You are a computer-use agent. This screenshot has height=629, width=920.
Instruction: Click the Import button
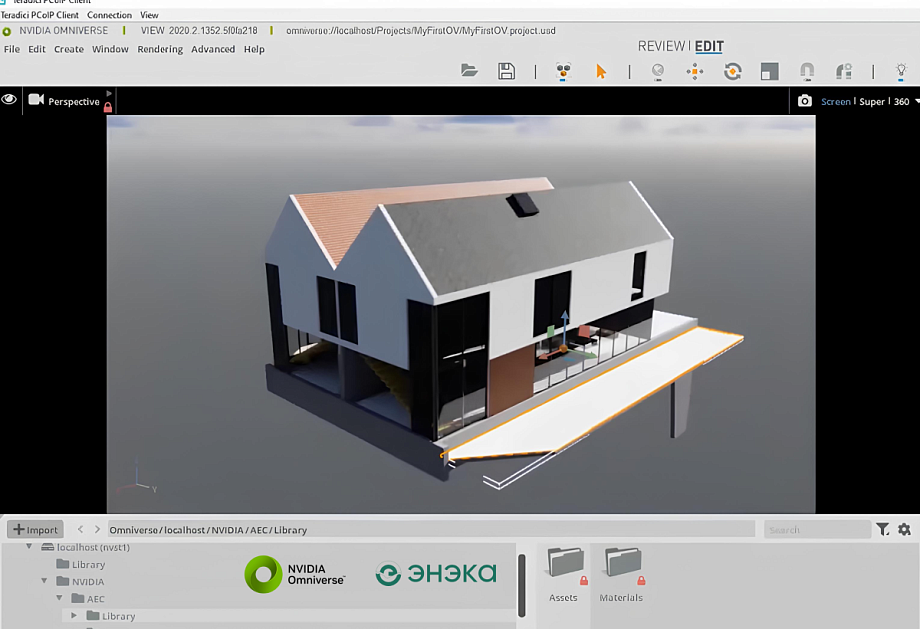35,530
